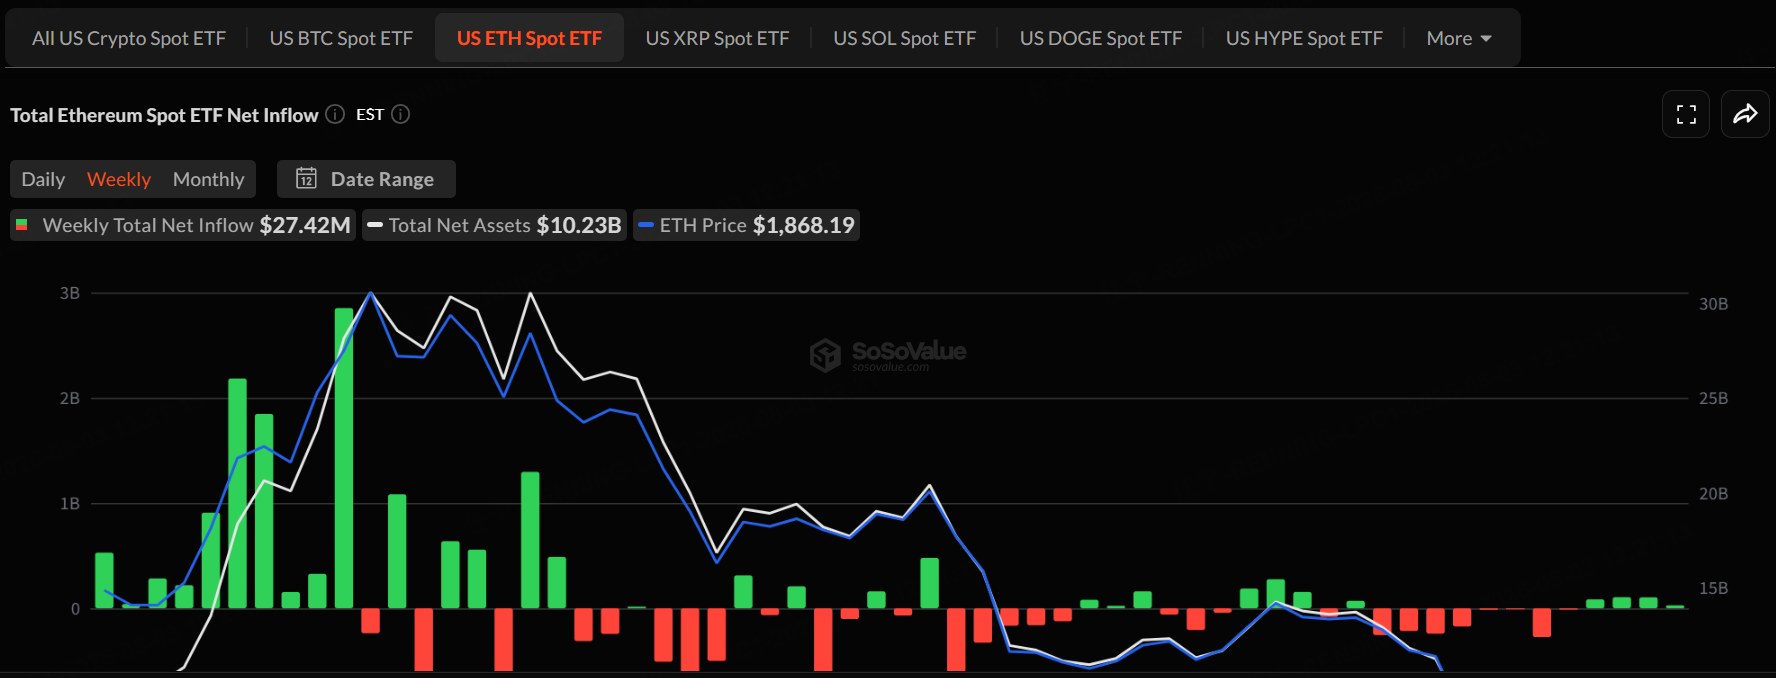Select the US ETH Spot ETF tab
Image resolution: width=1776 pixels, height=678 pixels.
point(529,38)
